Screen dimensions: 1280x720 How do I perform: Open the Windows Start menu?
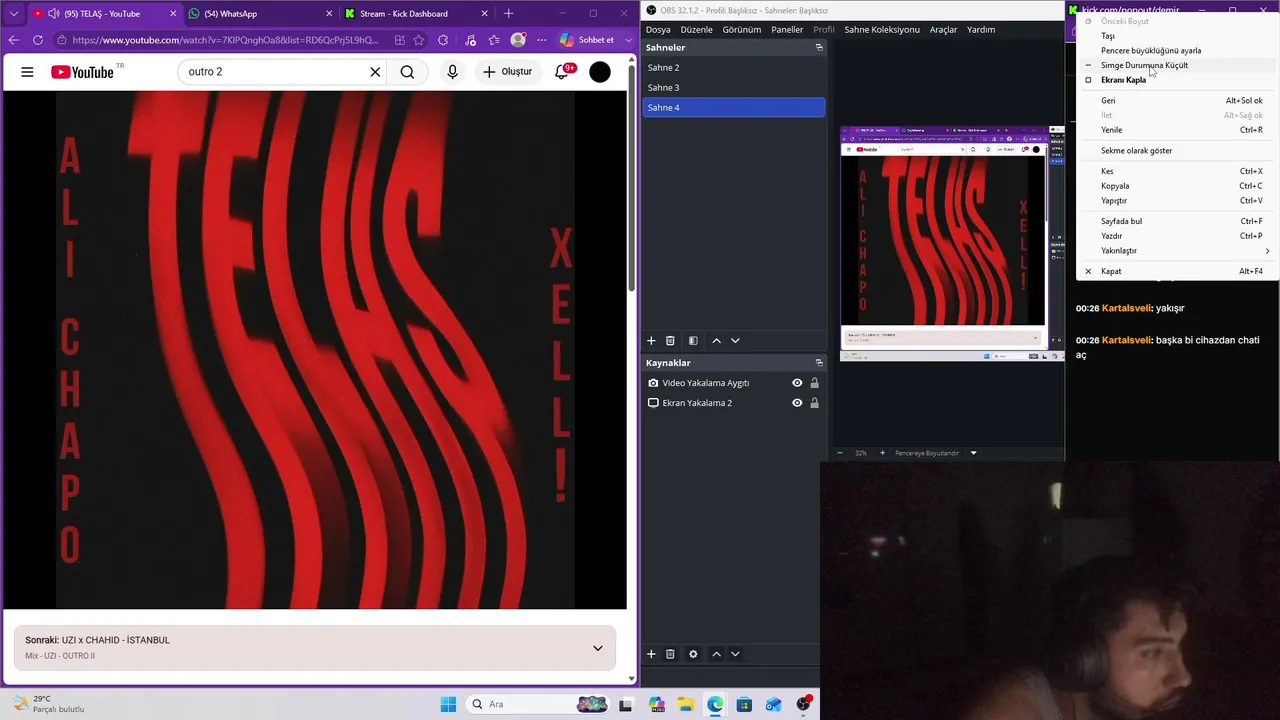[448, 704]
